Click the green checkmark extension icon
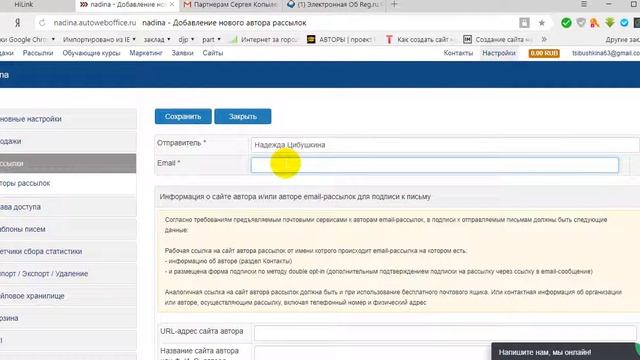This screenshot has width=640, height=360. [566, 23]
